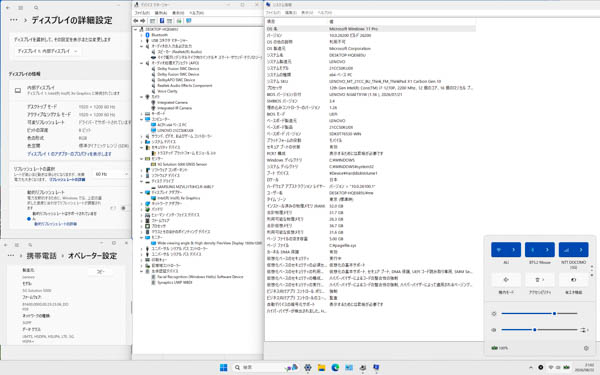The image size is (600, 375).
Task: Click the taskbar search box
Action: point(265,367)
